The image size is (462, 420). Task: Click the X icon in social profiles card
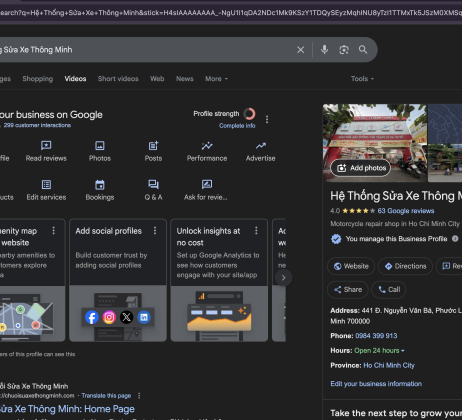[126, 317]
